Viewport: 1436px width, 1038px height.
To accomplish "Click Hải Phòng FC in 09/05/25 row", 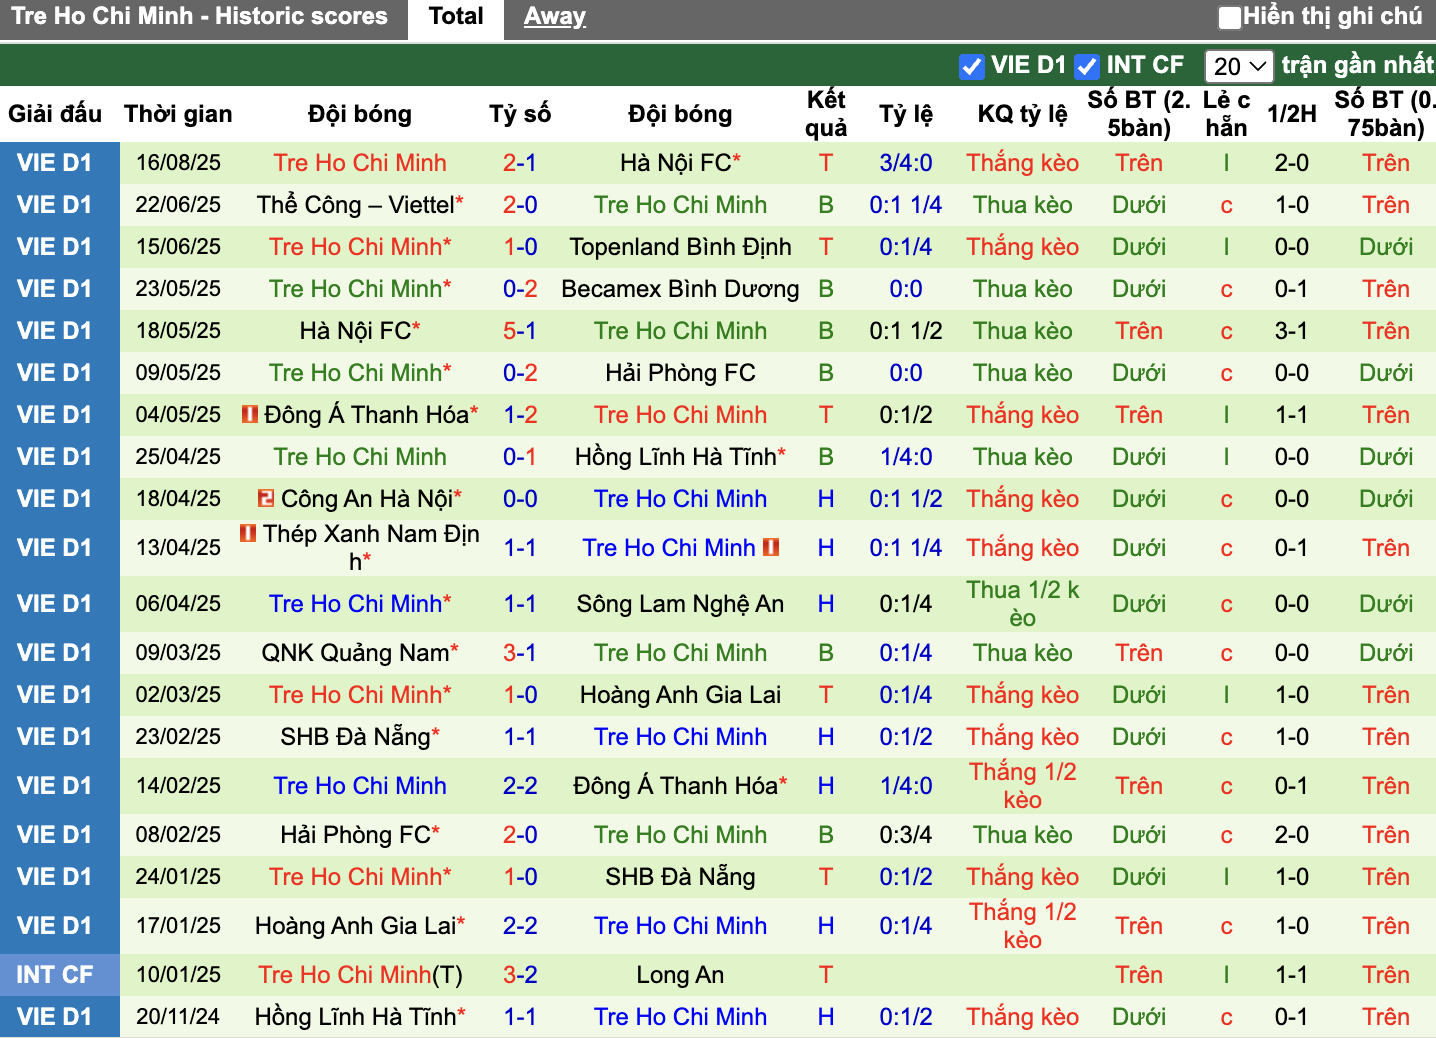I will (680, 373).
